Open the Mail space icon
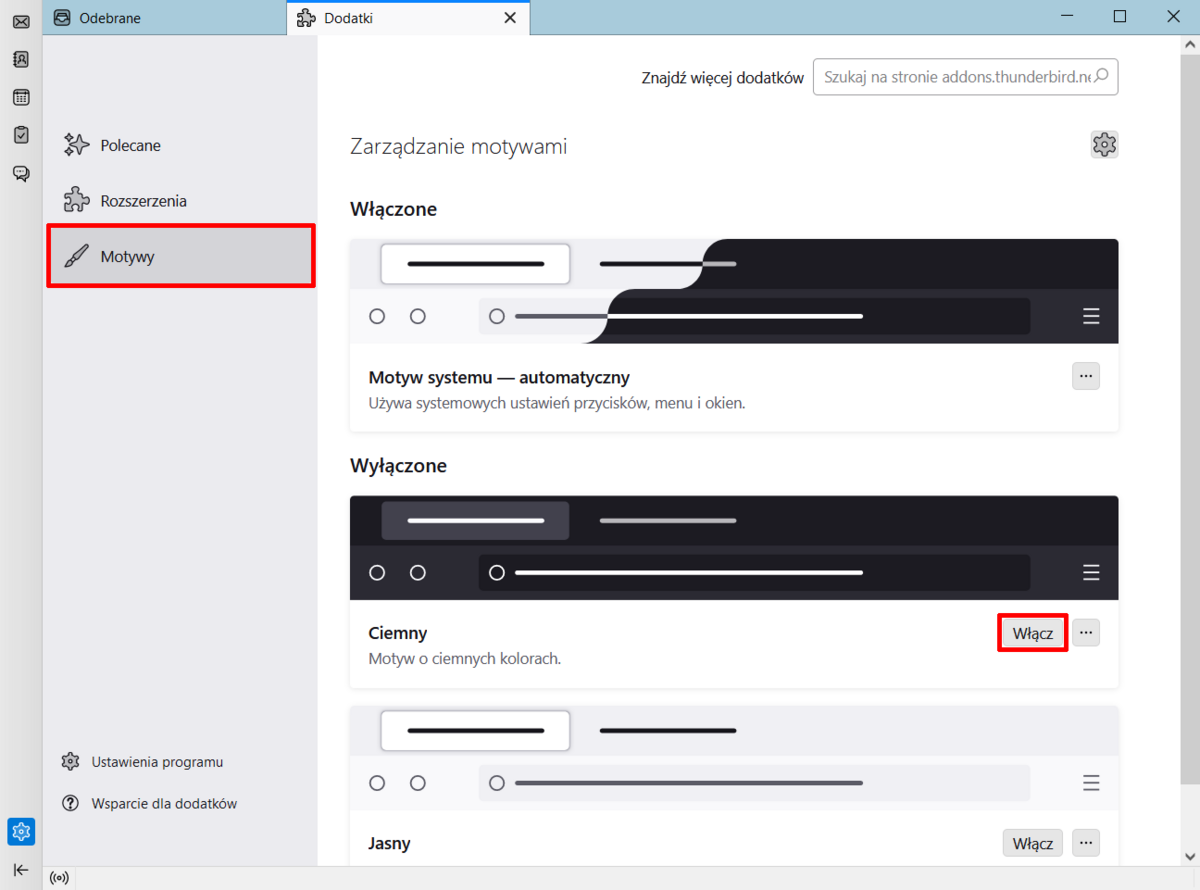1200x890 pixels. point(21,22)
